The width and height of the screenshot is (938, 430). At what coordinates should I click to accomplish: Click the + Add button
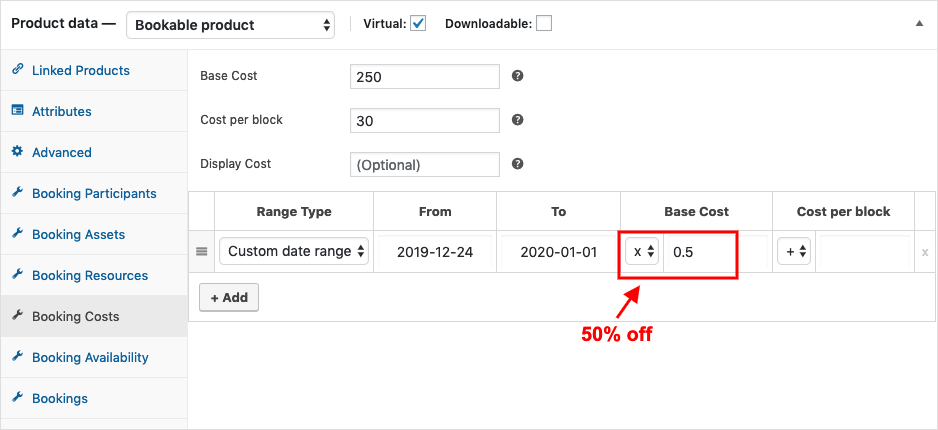pos(229,297)
